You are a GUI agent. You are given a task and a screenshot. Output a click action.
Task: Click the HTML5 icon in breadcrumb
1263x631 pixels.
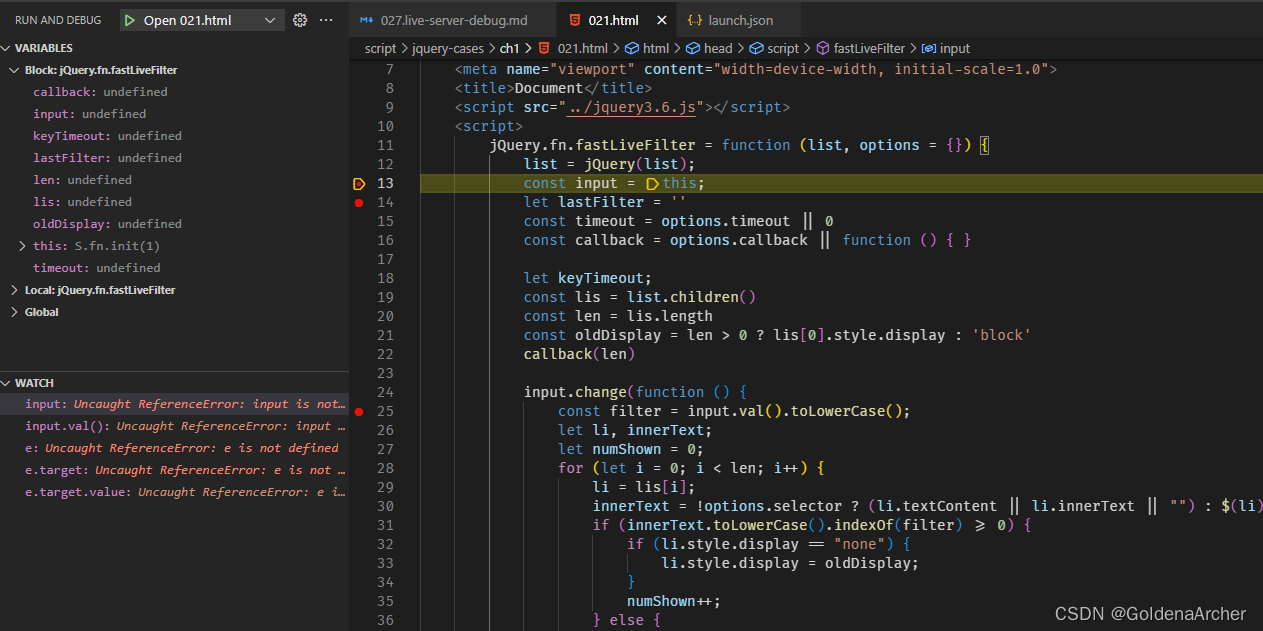(x=544, y=48)
